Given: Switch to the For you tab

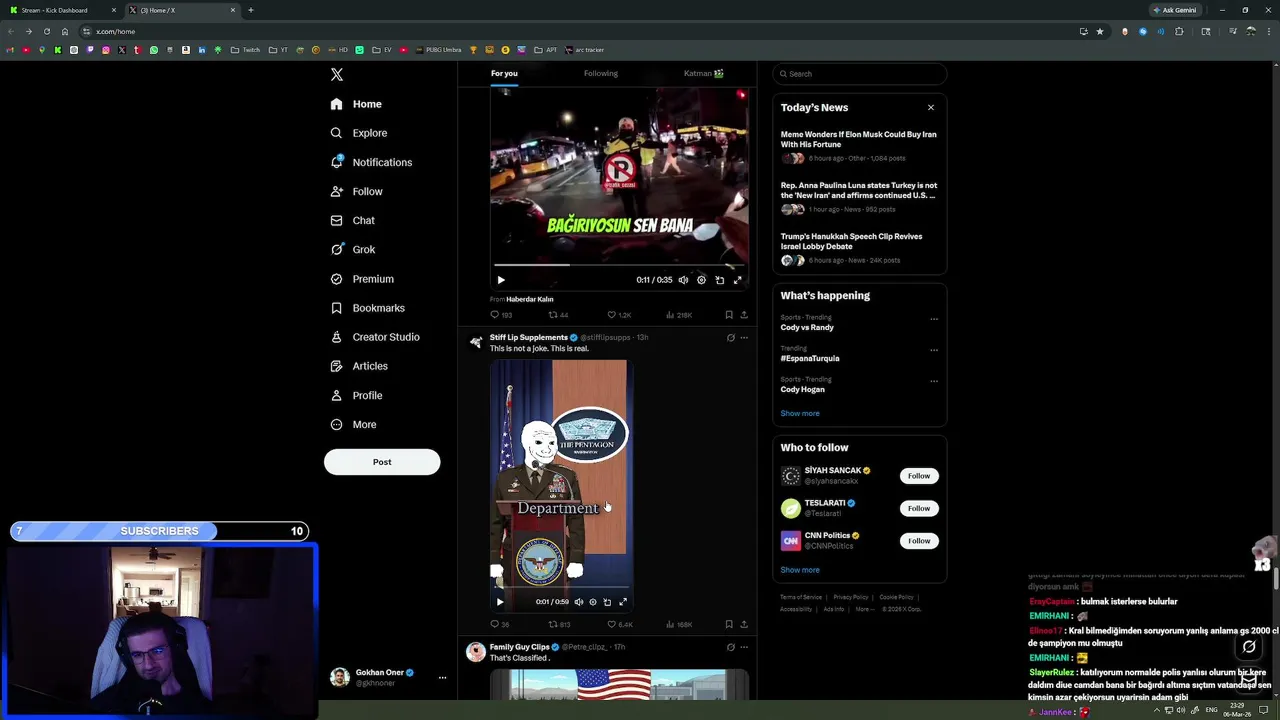Looking at the screenshot, I should pos(504,73).
